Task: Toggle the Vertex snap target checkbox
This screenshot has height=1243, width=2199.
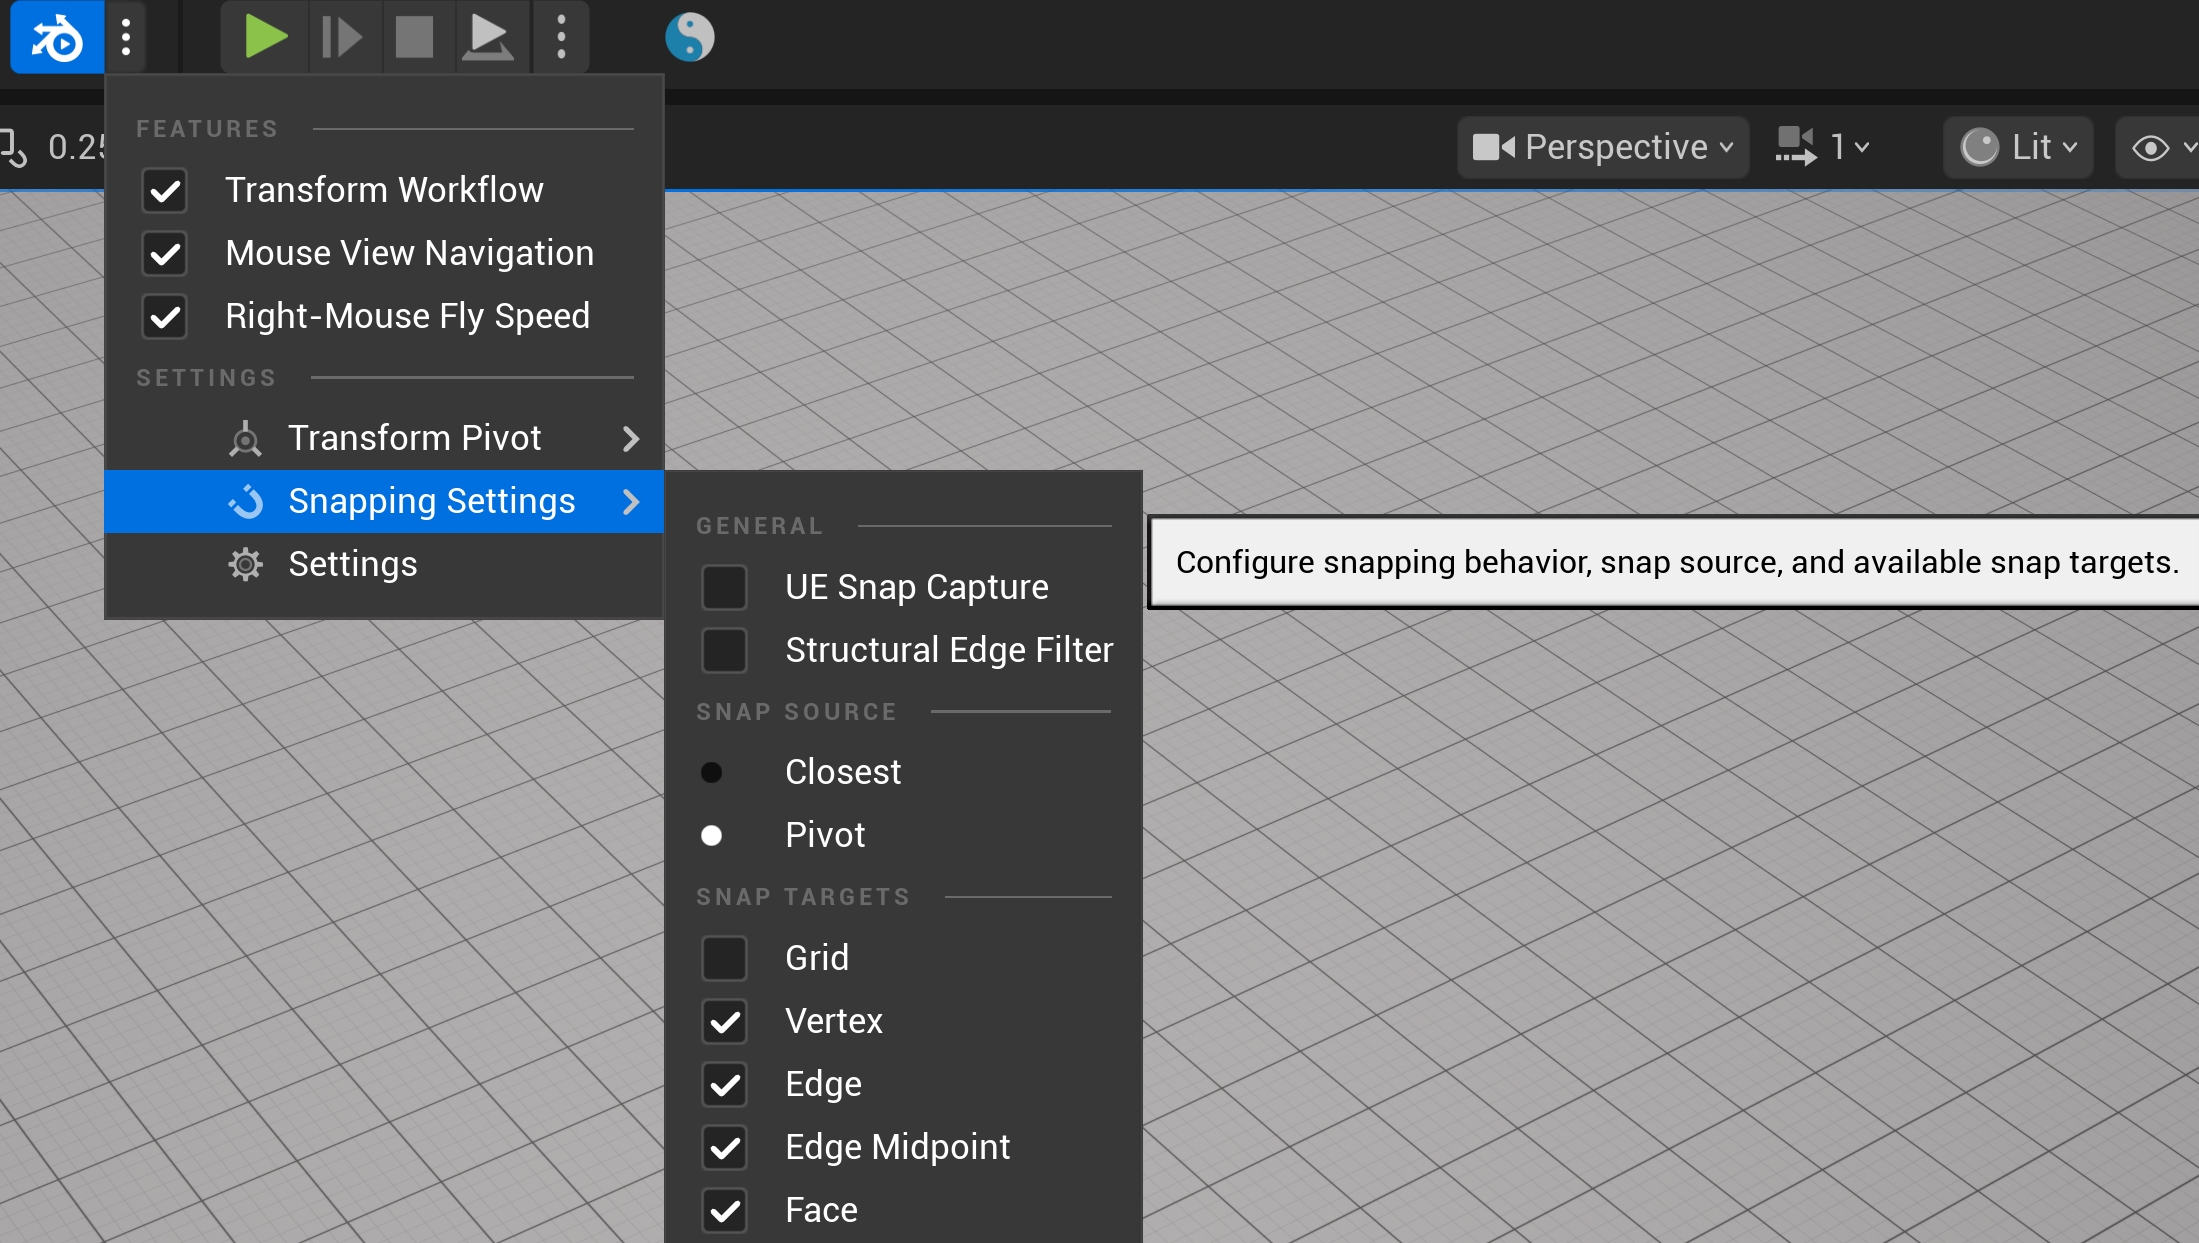Action: 724,1021
